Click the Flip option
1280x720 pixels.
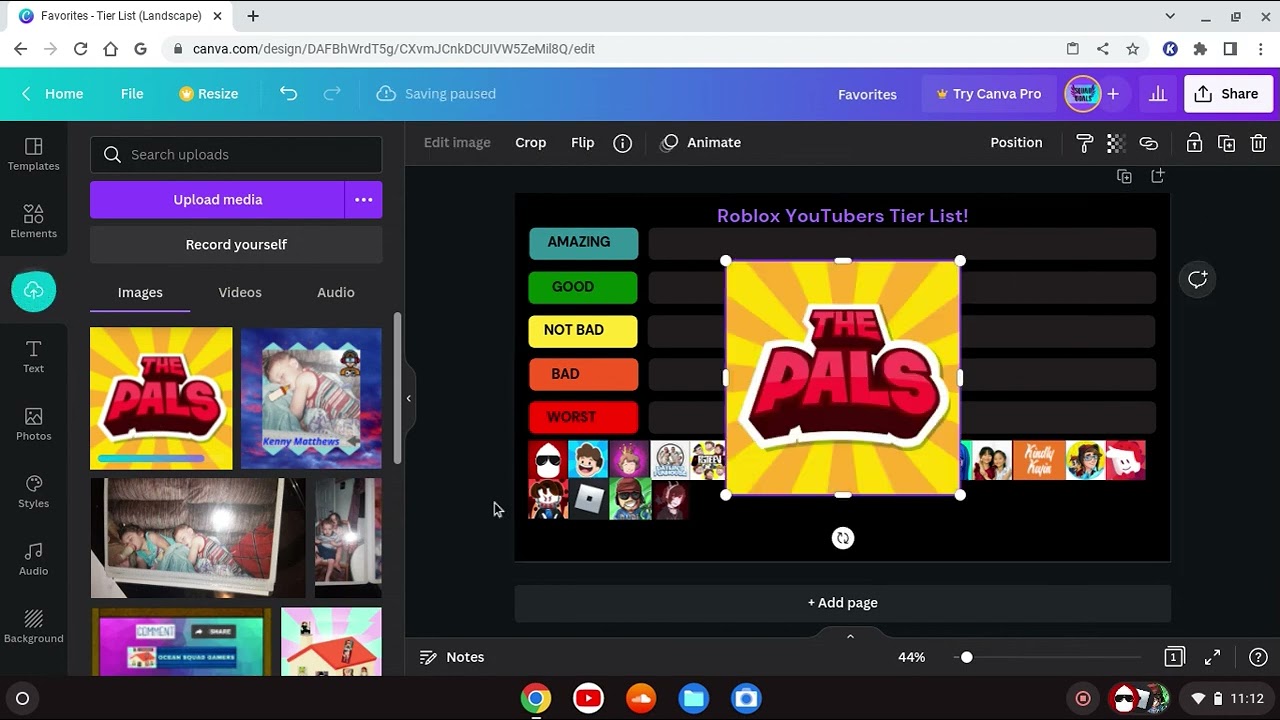583,143
